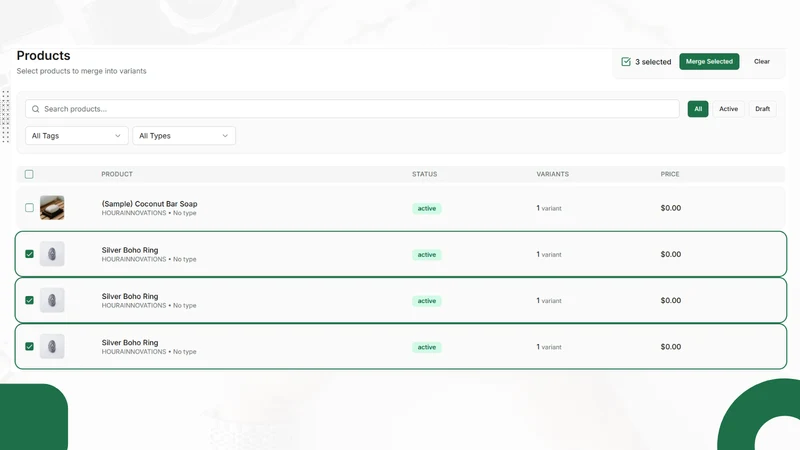The height and width of the screenshot is (450, 800).
Task: Open the All Tags dropdown
Action: click(x=77, y=136)
